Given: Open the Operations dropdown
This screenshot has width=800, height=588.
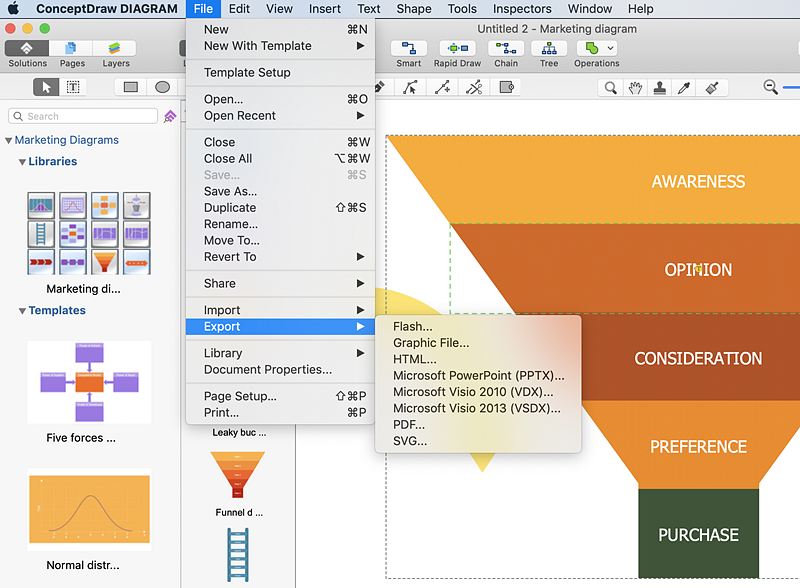Looking at the screenshot, I should pos(597,48).
